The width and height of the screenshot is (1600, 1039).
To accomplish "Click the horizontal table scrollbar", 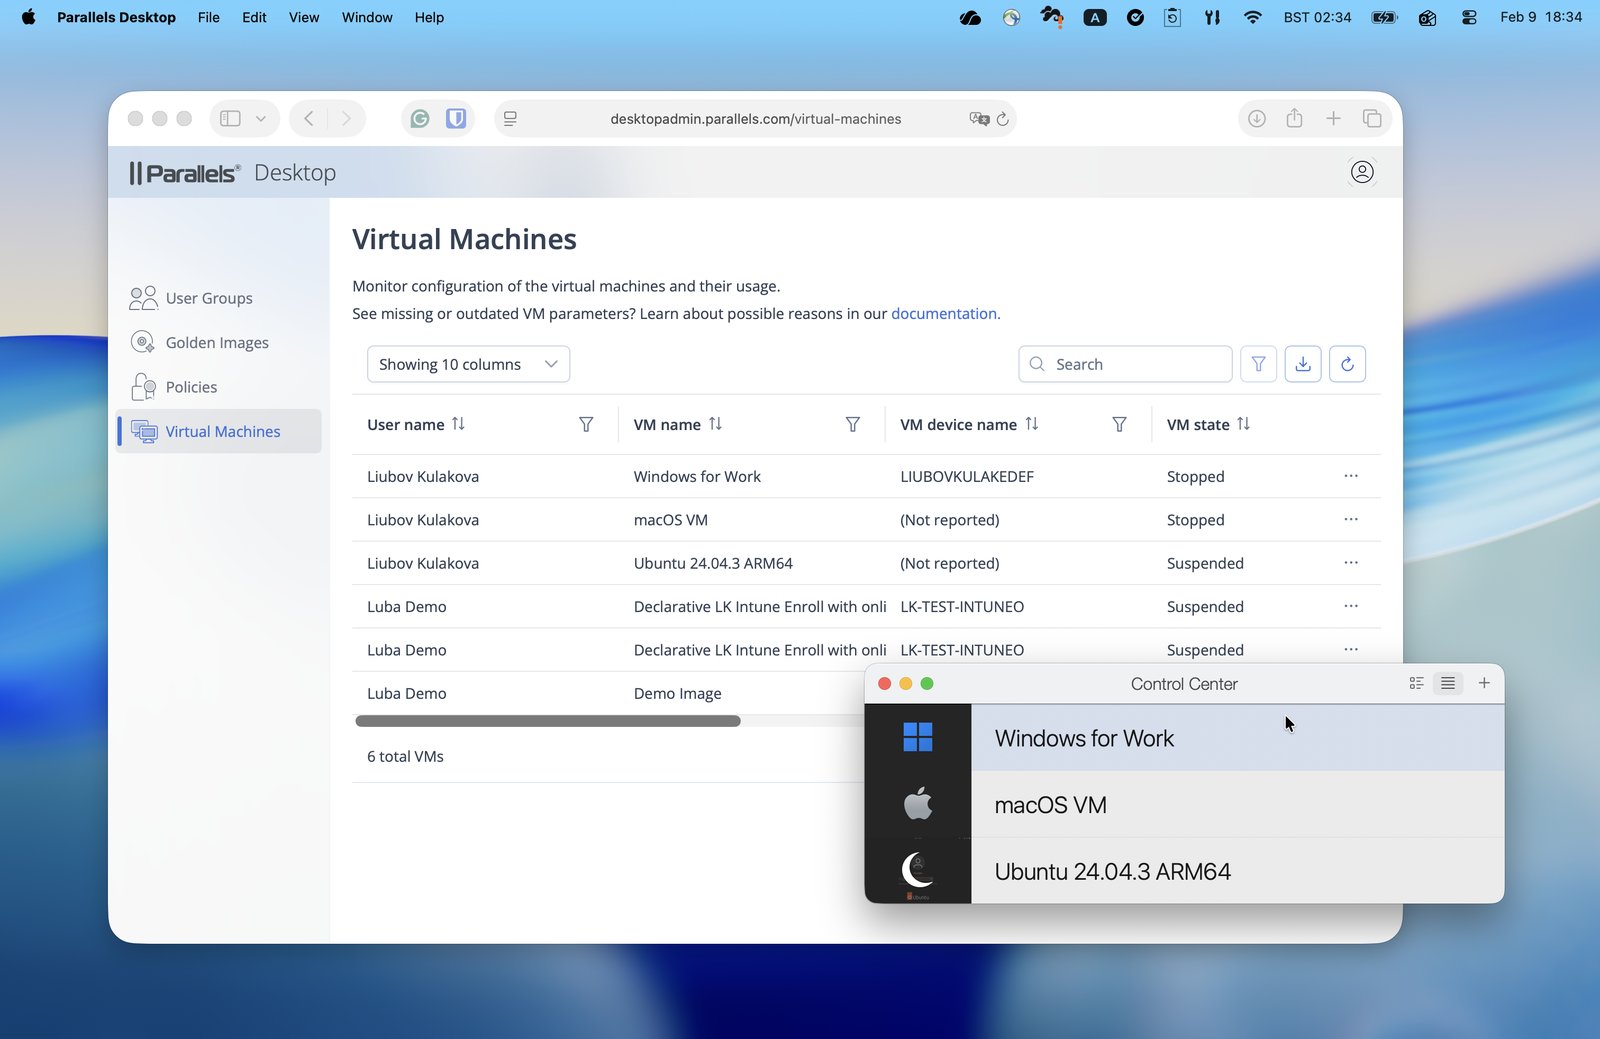I will pos(548,721).
